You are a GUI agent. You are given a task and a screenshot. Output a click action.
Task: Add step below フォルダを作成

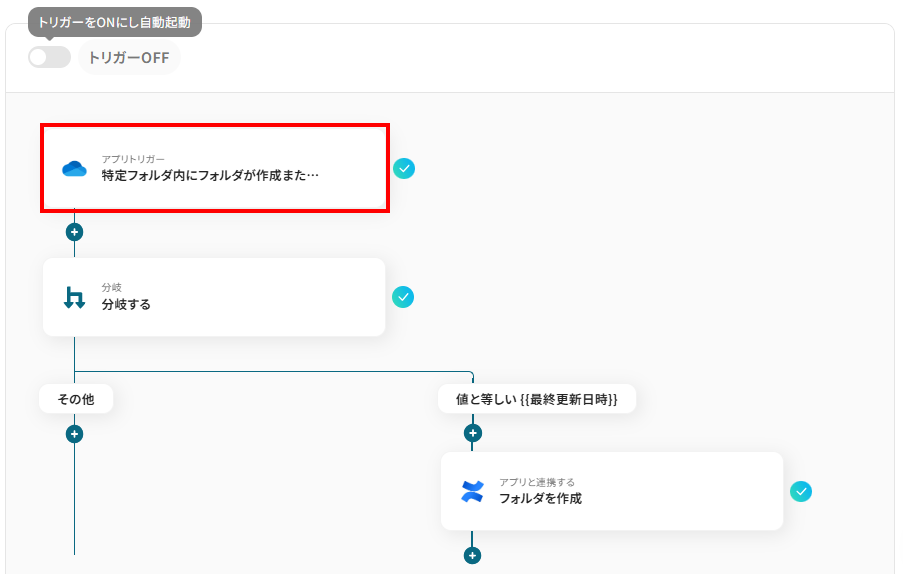472,556
